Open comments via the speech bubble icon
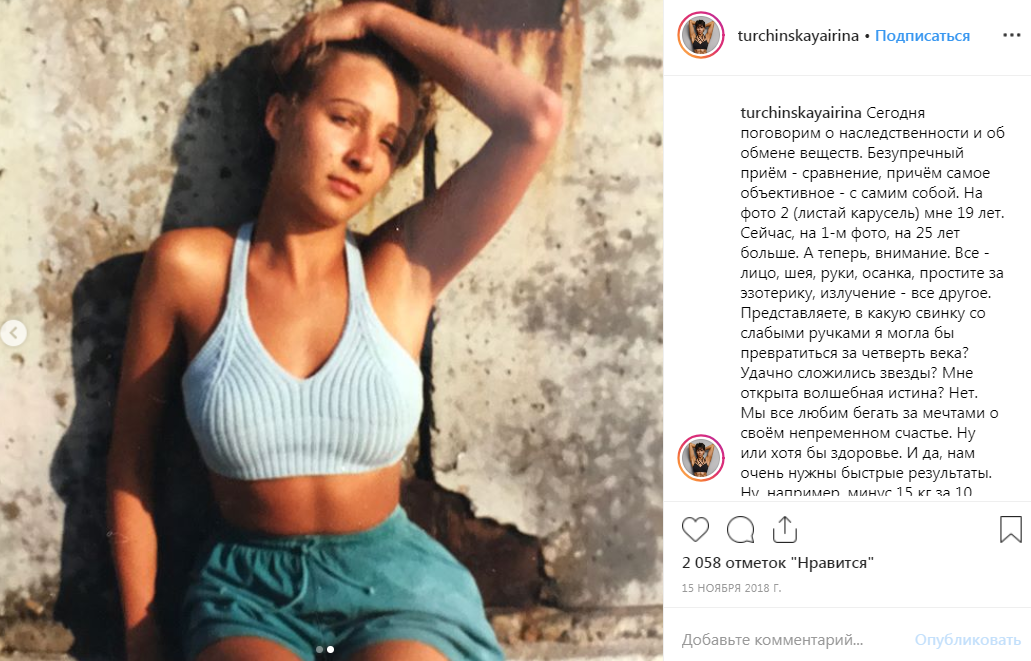The image size is (1031, 661). pyautogui.click(x=740, y=529)
